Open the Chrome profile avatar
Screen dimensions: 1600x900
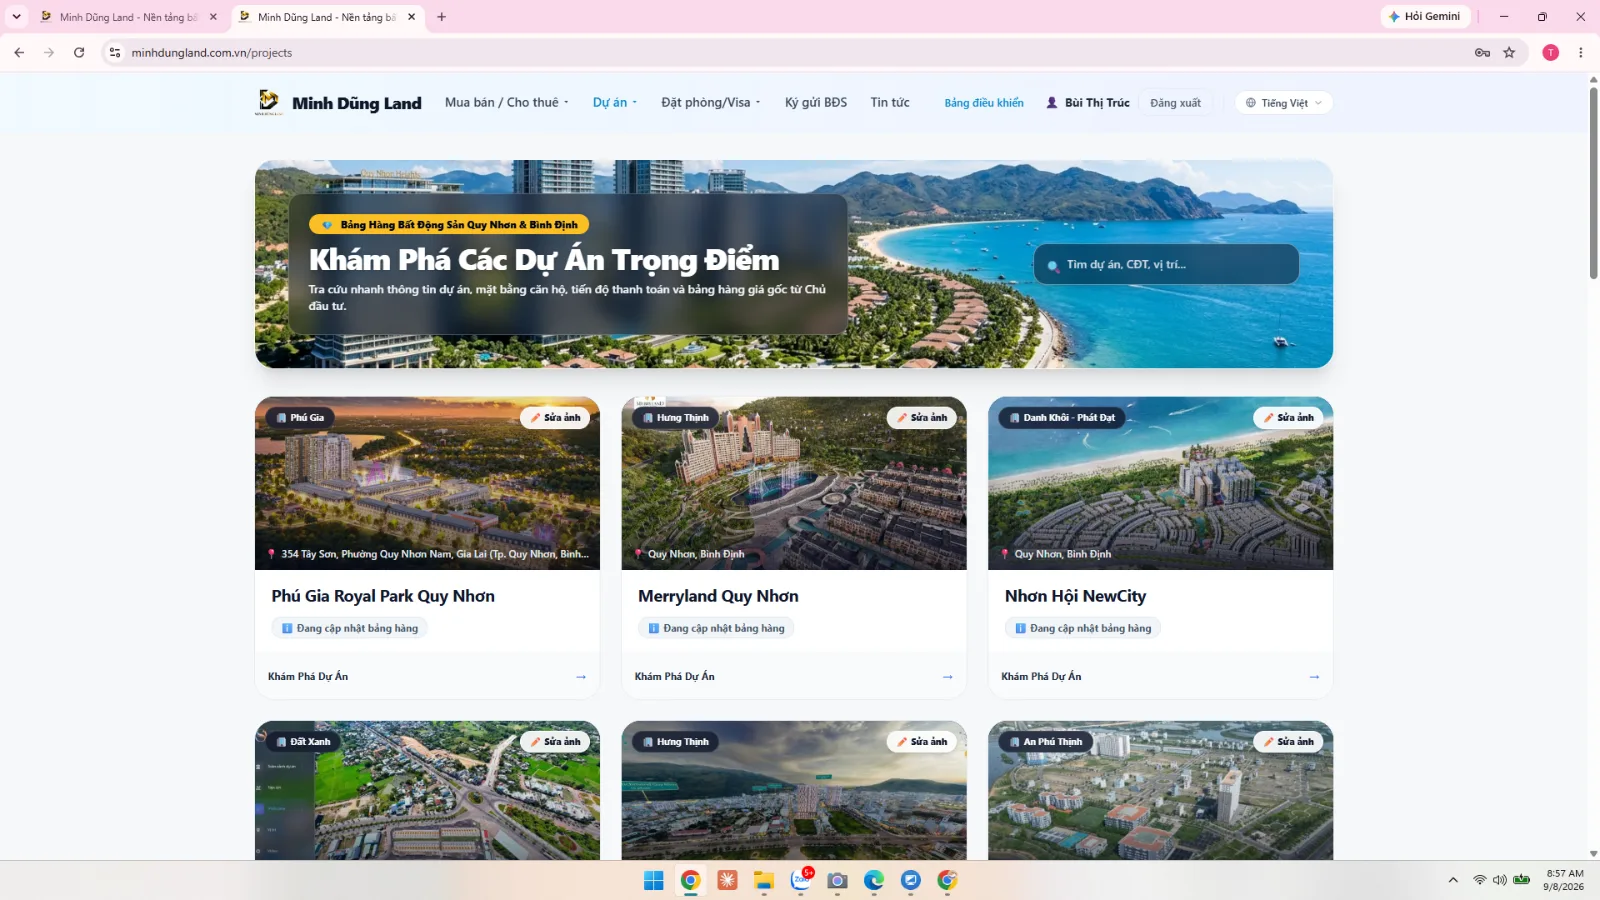tap(1550, 52)
